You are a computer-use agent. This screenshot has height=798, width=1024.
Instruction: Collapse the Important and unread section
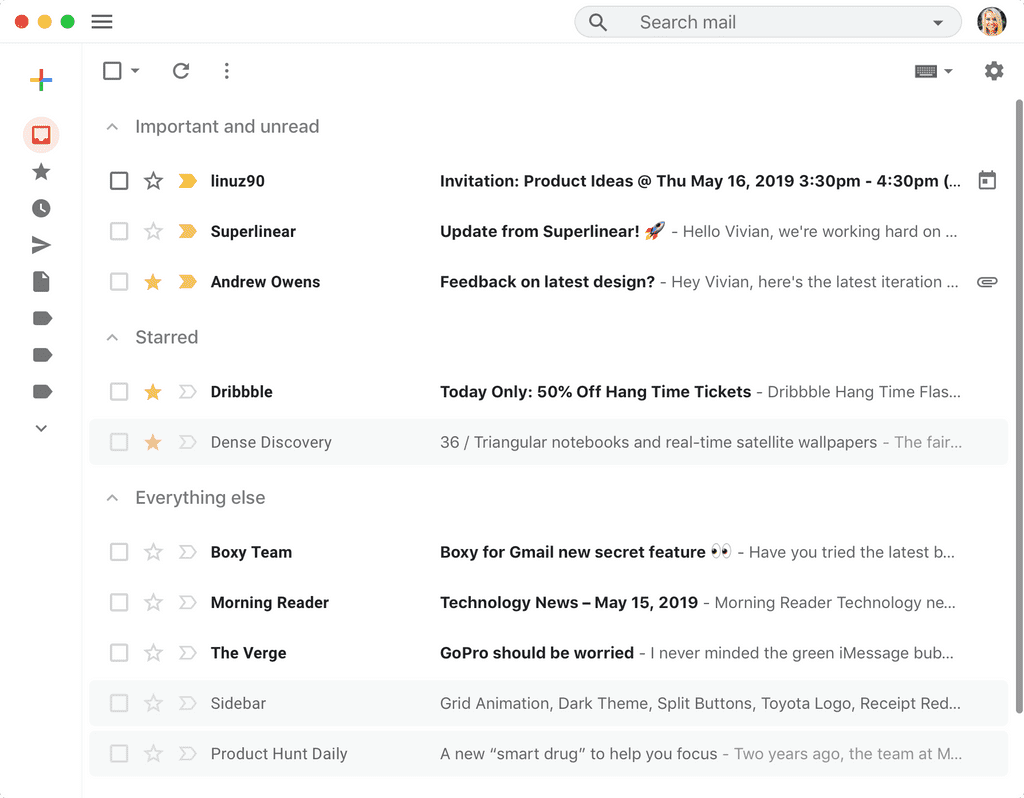pos(112,127)
